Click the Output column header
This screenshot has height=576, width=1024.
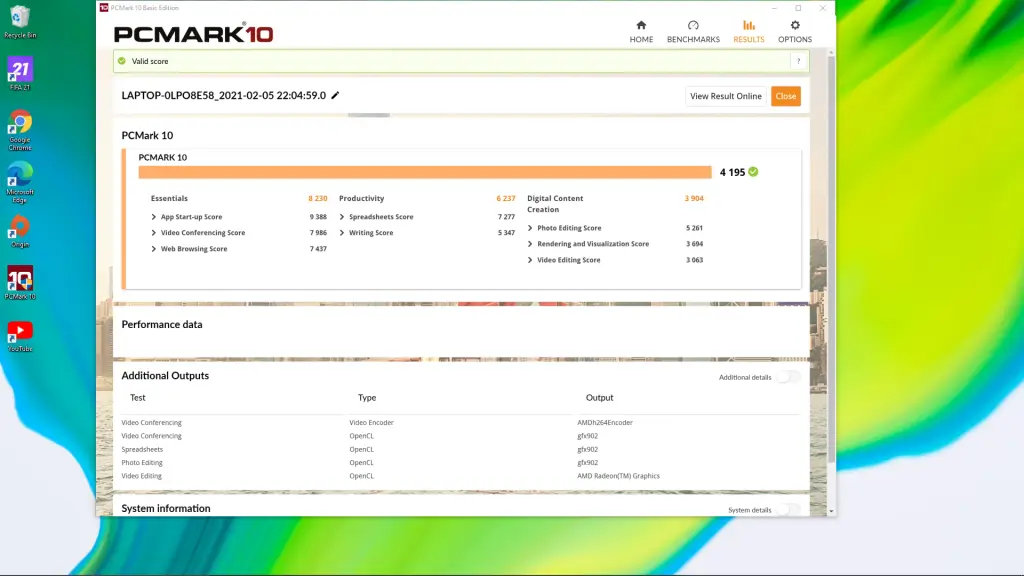(x=600, y=398)
